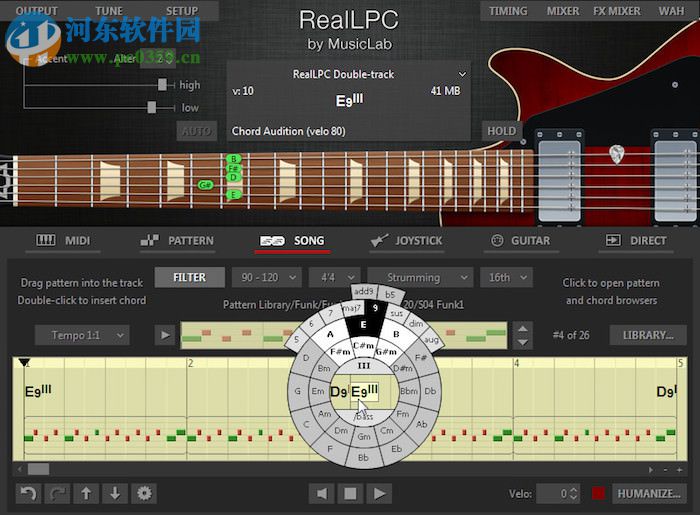Switch to the DIRECT tab
Screen dimensions: 700x515
636,241
